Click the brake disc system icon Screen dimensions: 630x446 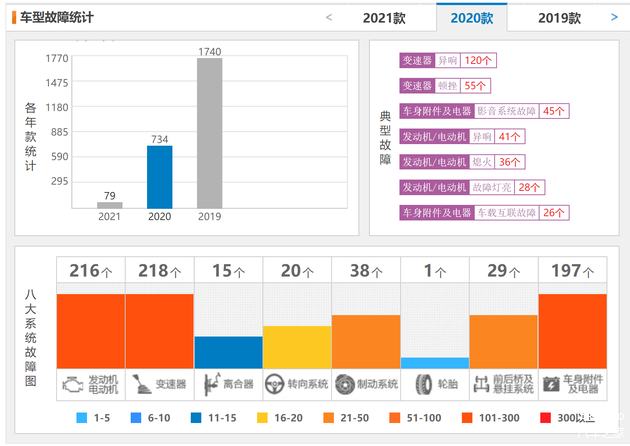pyautogui.click(x=344, y=383)
